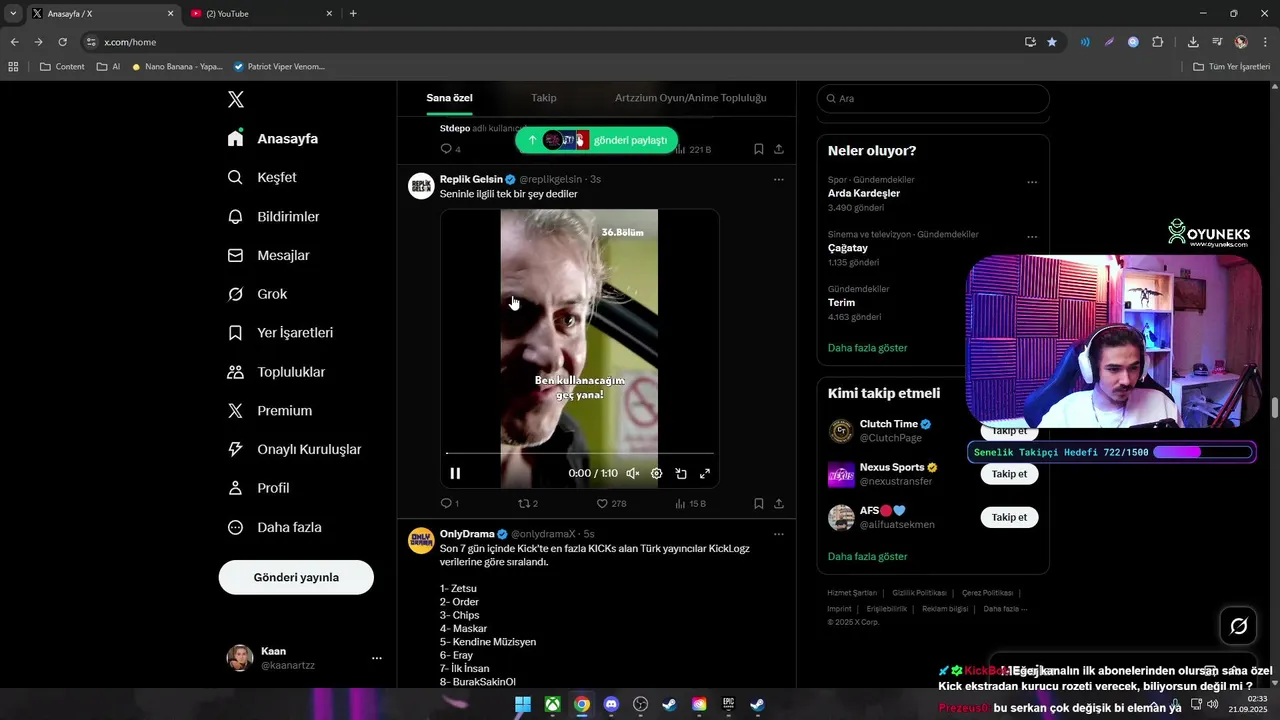Open Onaylı Kuruluşlar in the sidebar
This screenshot has height=720, width=1280.
(294, 449)
